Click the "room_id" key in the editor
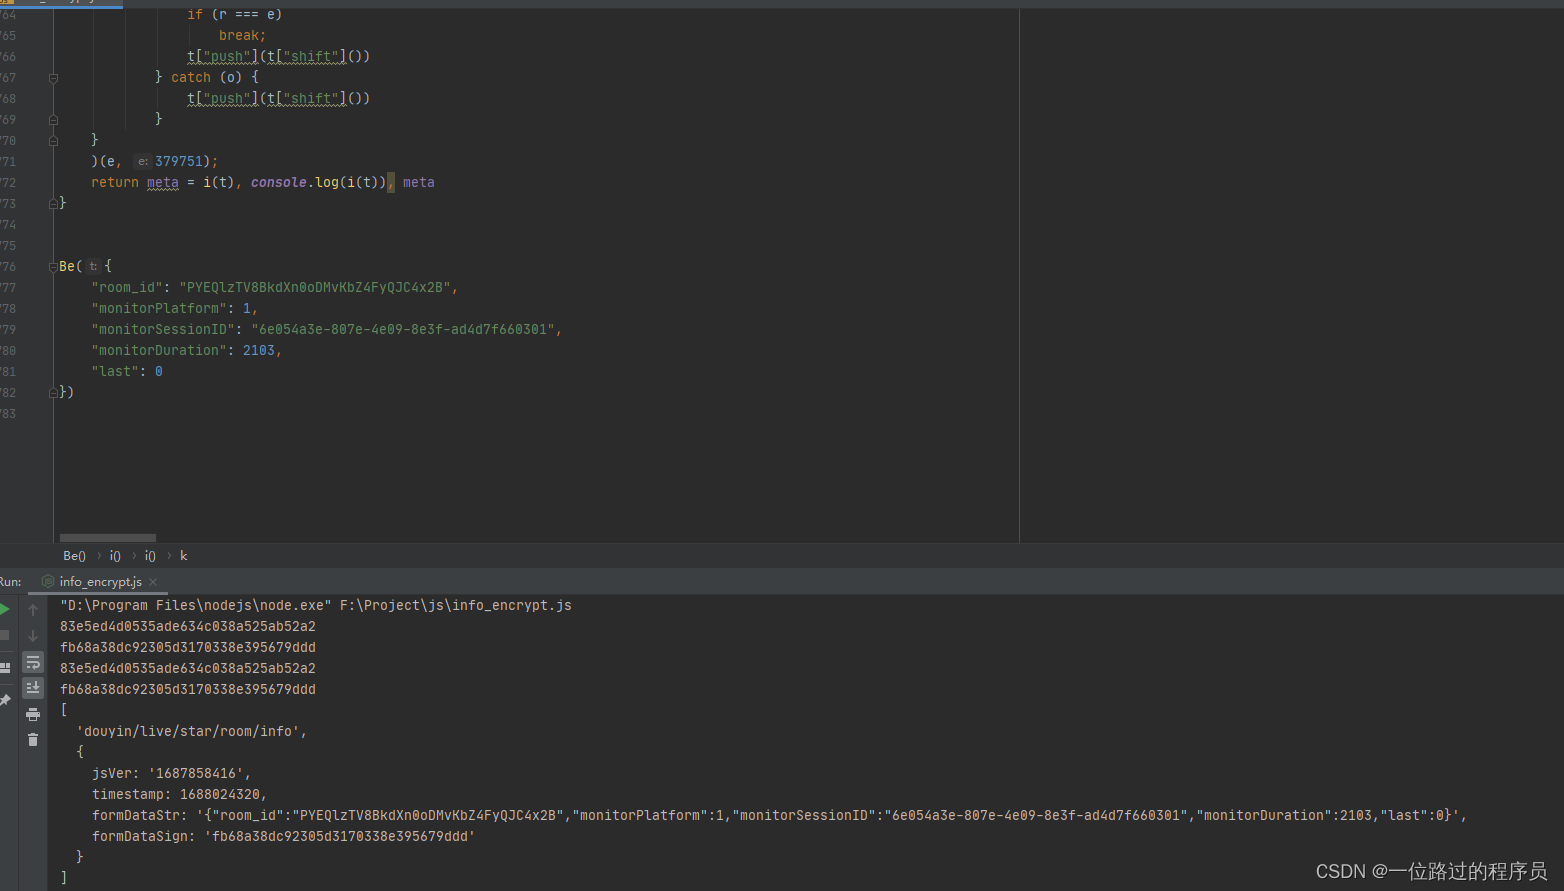Screen dimensions: 1564x891 [127, 287]
